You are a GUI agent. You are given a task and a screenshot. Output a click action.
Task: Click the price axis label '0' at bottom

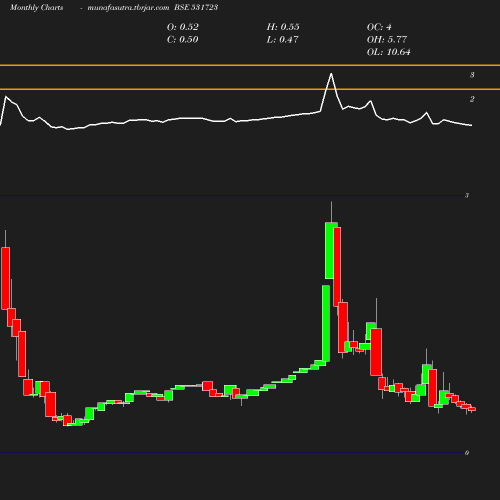[467, 453]
